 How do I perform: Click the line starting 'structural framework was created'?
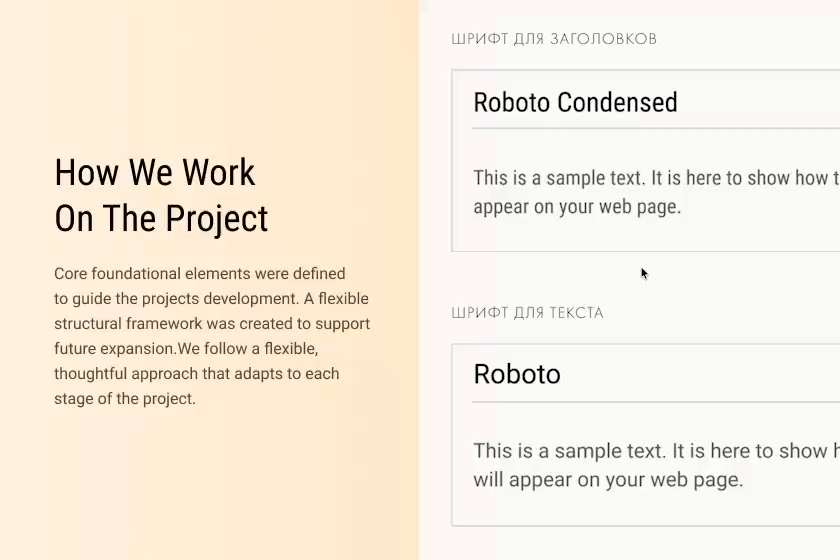[212, 324]
